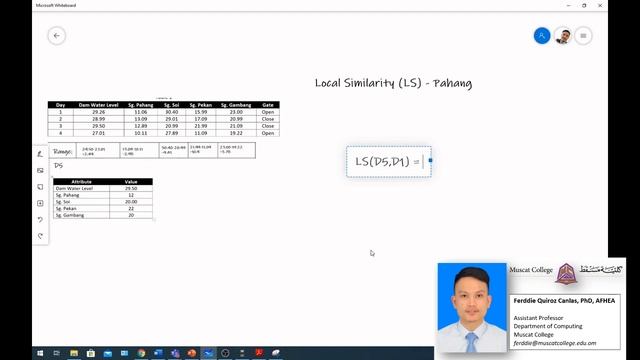Launch Microsoft Store from taskbar
The image size is (640, 360).
tap(91, 353)
